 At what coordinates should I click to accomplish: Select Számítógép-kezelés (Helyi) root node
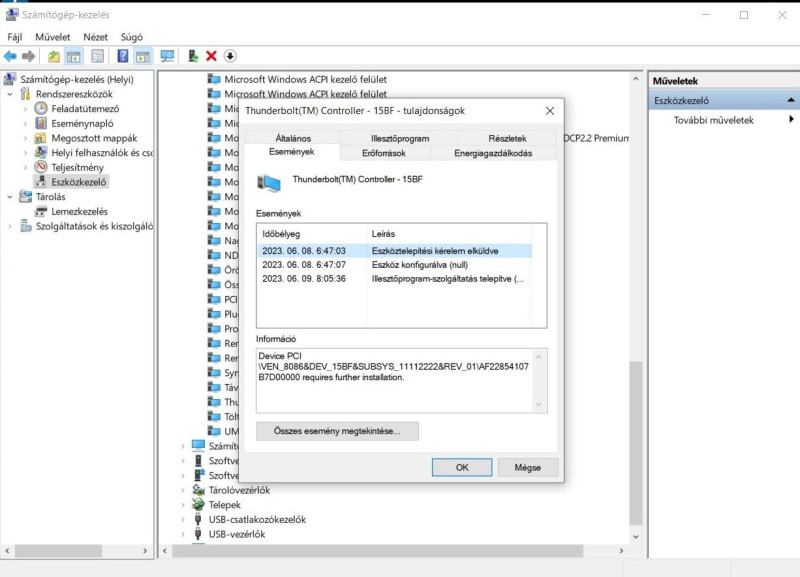click(77, 79)
